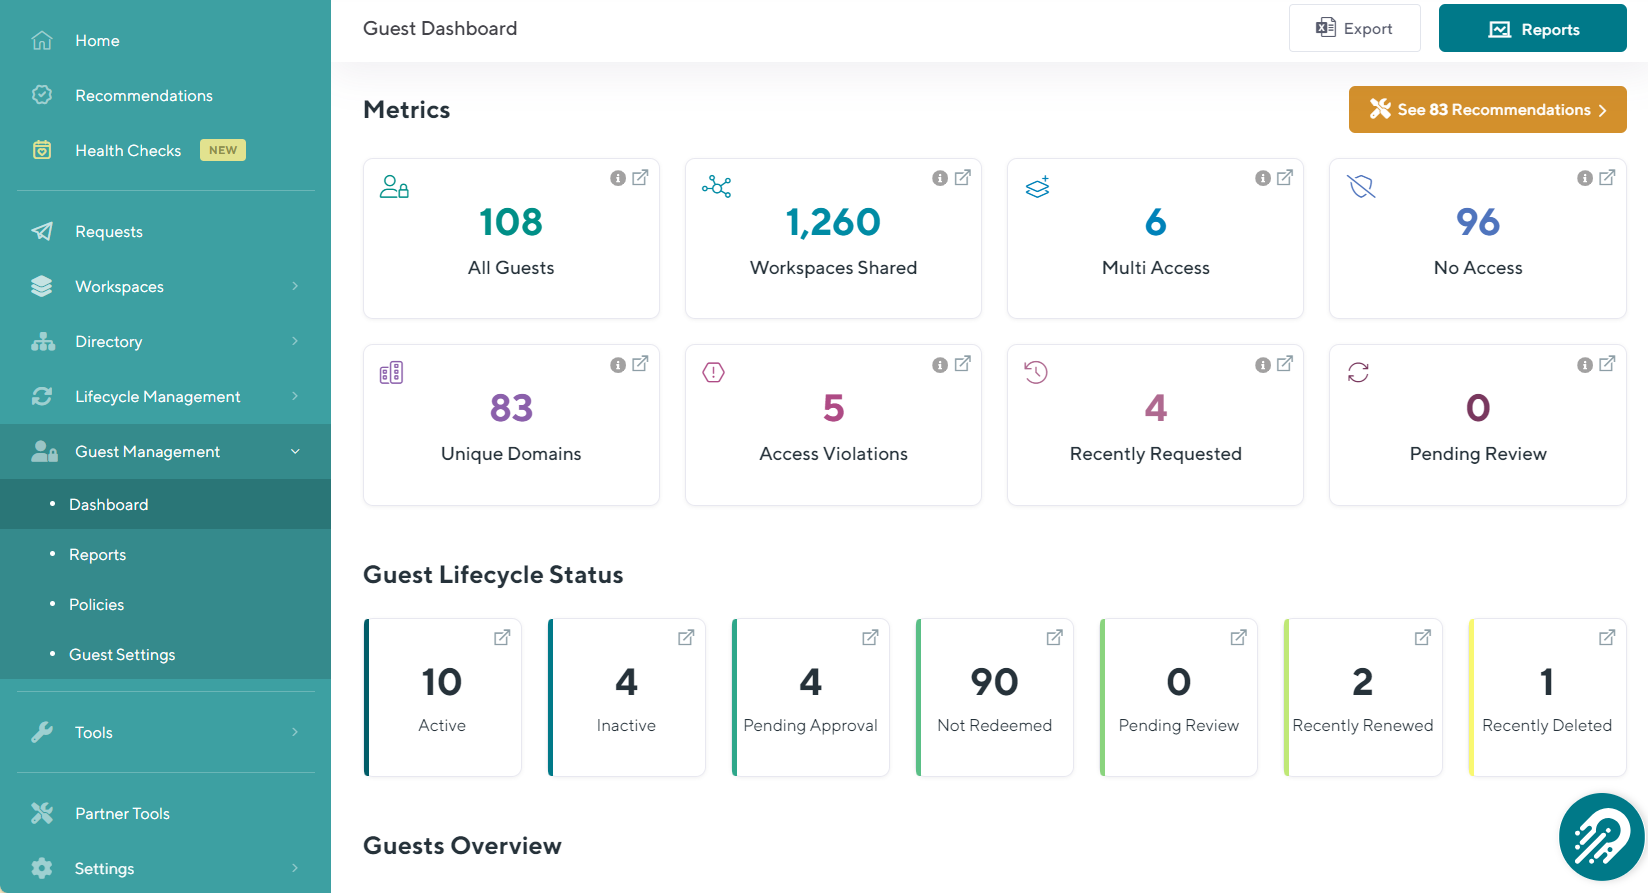Click the See 83 Recommendations button
This screenshot has width=1648, height=893.
(1487, 110)
